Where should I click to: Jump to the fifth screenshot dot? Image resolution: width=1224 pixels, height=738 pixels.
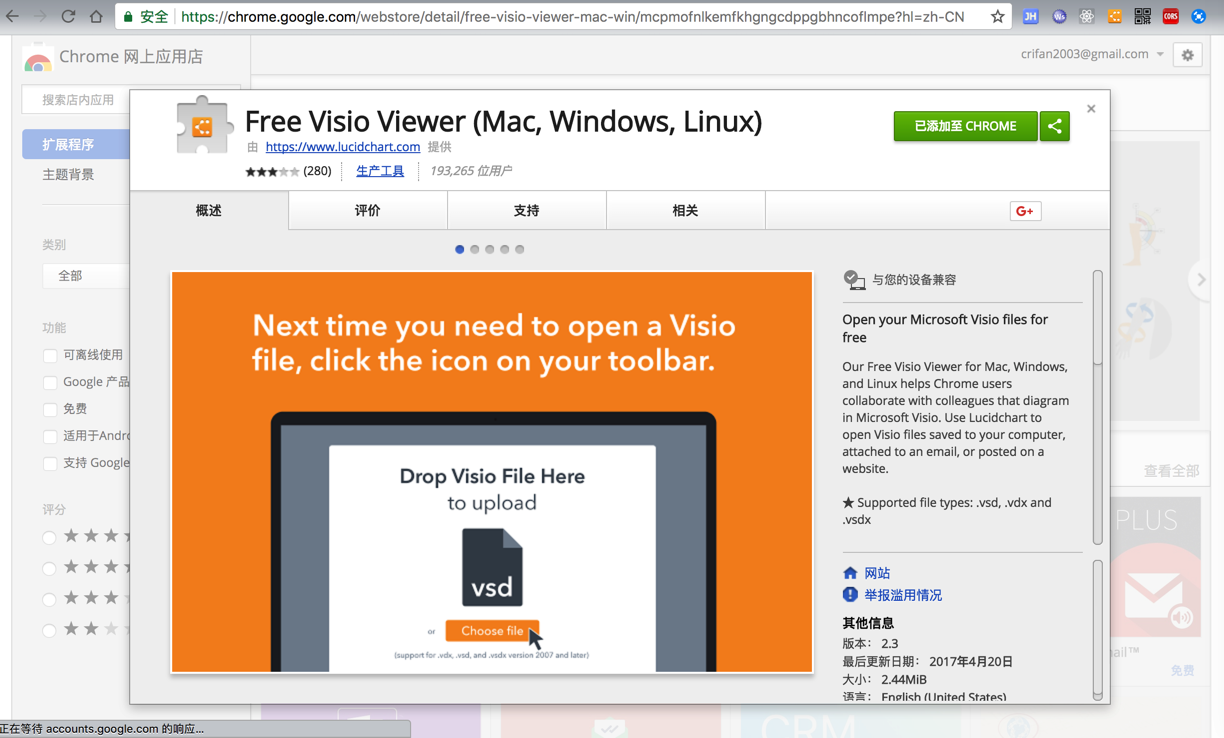click(520, 249)
